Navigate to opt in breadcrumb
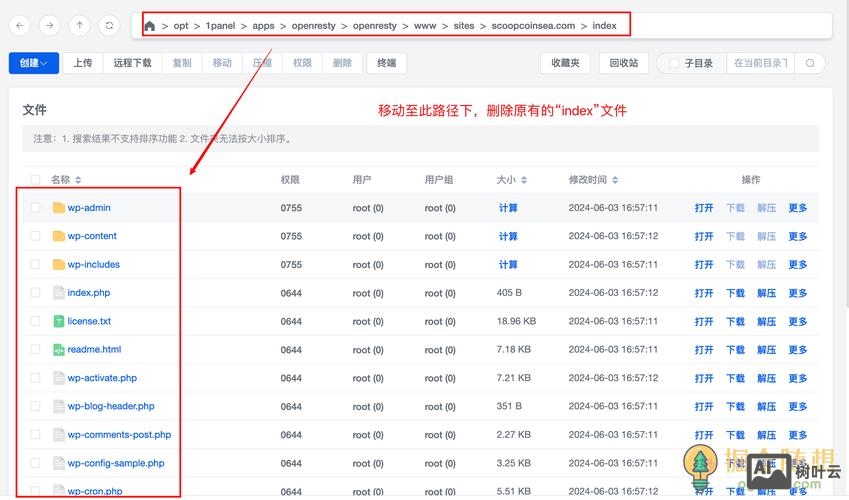849x500 pixels. click(181, 26)
